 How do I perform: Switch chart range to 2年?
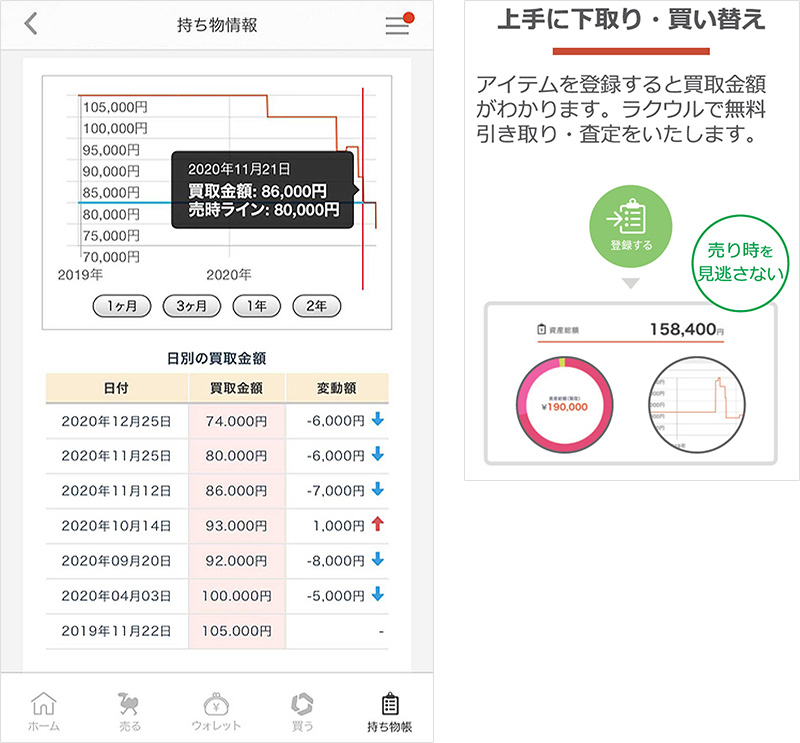coord(317,307)
